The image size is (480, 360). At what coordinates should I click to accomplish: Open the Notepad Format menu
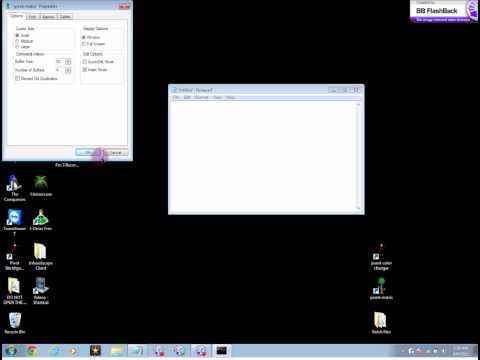click(x=201, y=97)
